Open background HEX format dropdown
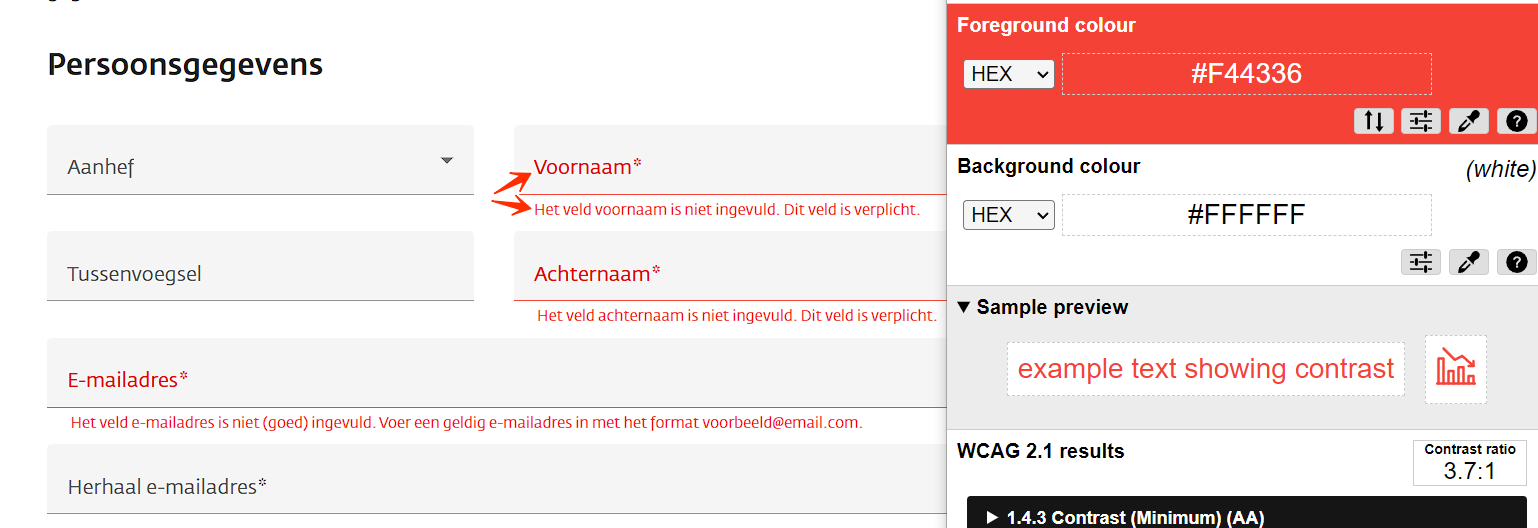This screenshot has height=528, width=1538. (1008, 215)
